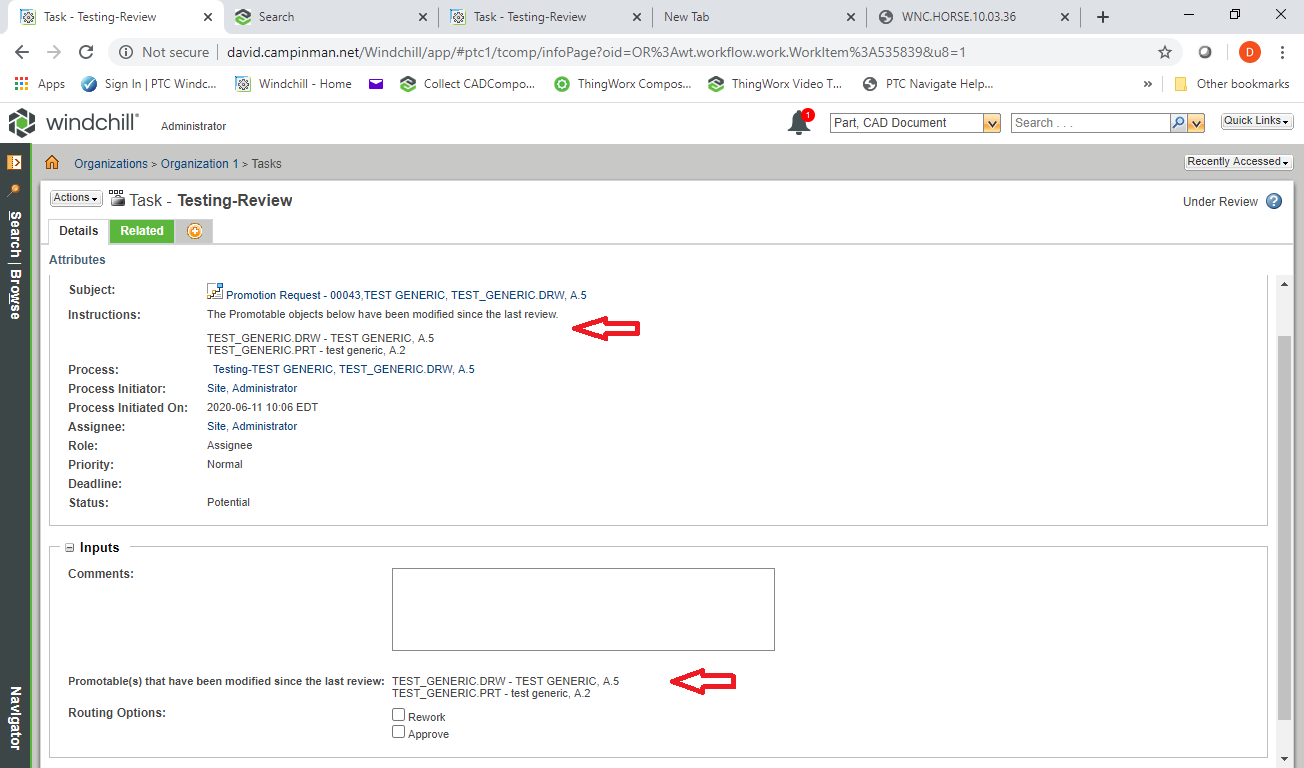The height and width of the screenshot is (768, 1304).
Task: Click the Task briefcase icon next to Testing-Review
Action: point(118,199)
